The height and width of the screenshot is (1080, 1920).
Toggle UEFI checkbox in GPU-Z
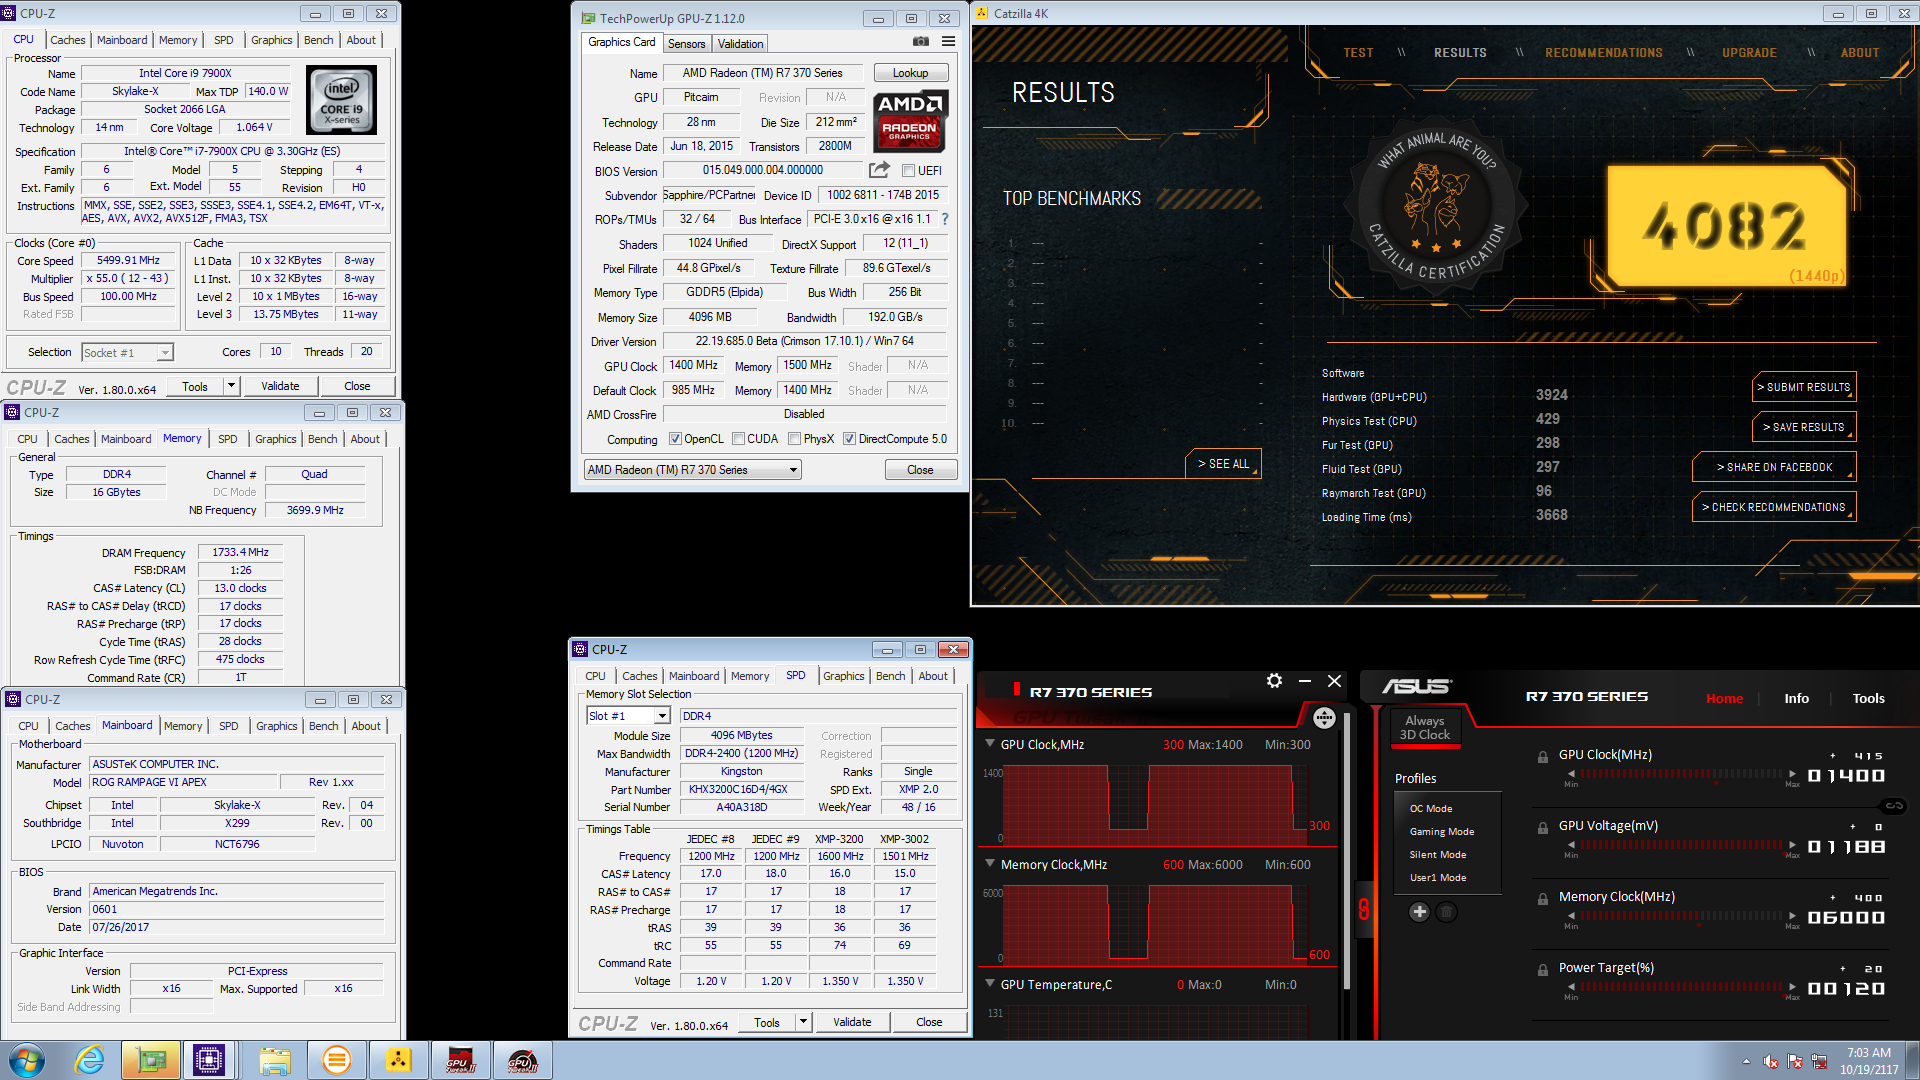coord(908,171)
